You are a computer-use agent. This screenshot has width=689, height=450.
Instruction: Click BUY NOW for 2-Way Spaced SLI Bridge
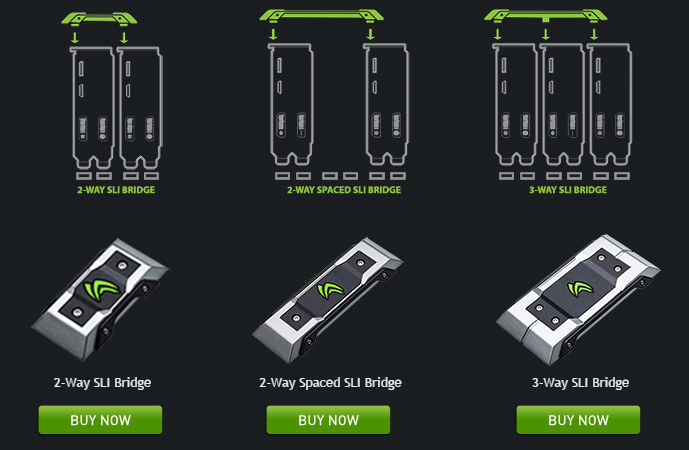(328, 420)
